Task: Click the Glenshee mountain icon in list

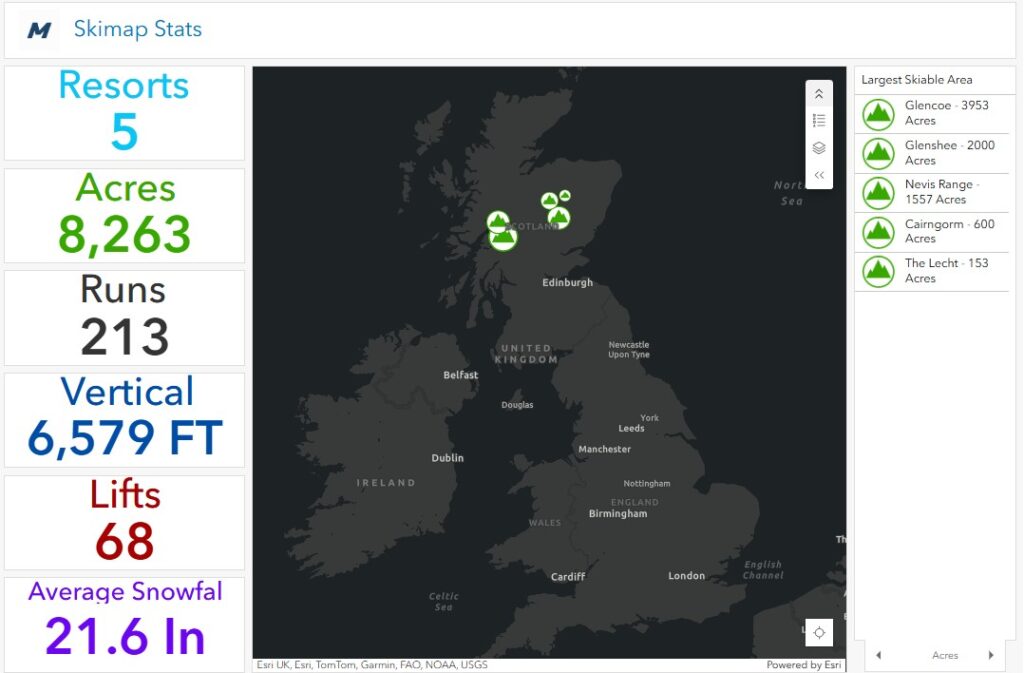Action: (878, 153)
